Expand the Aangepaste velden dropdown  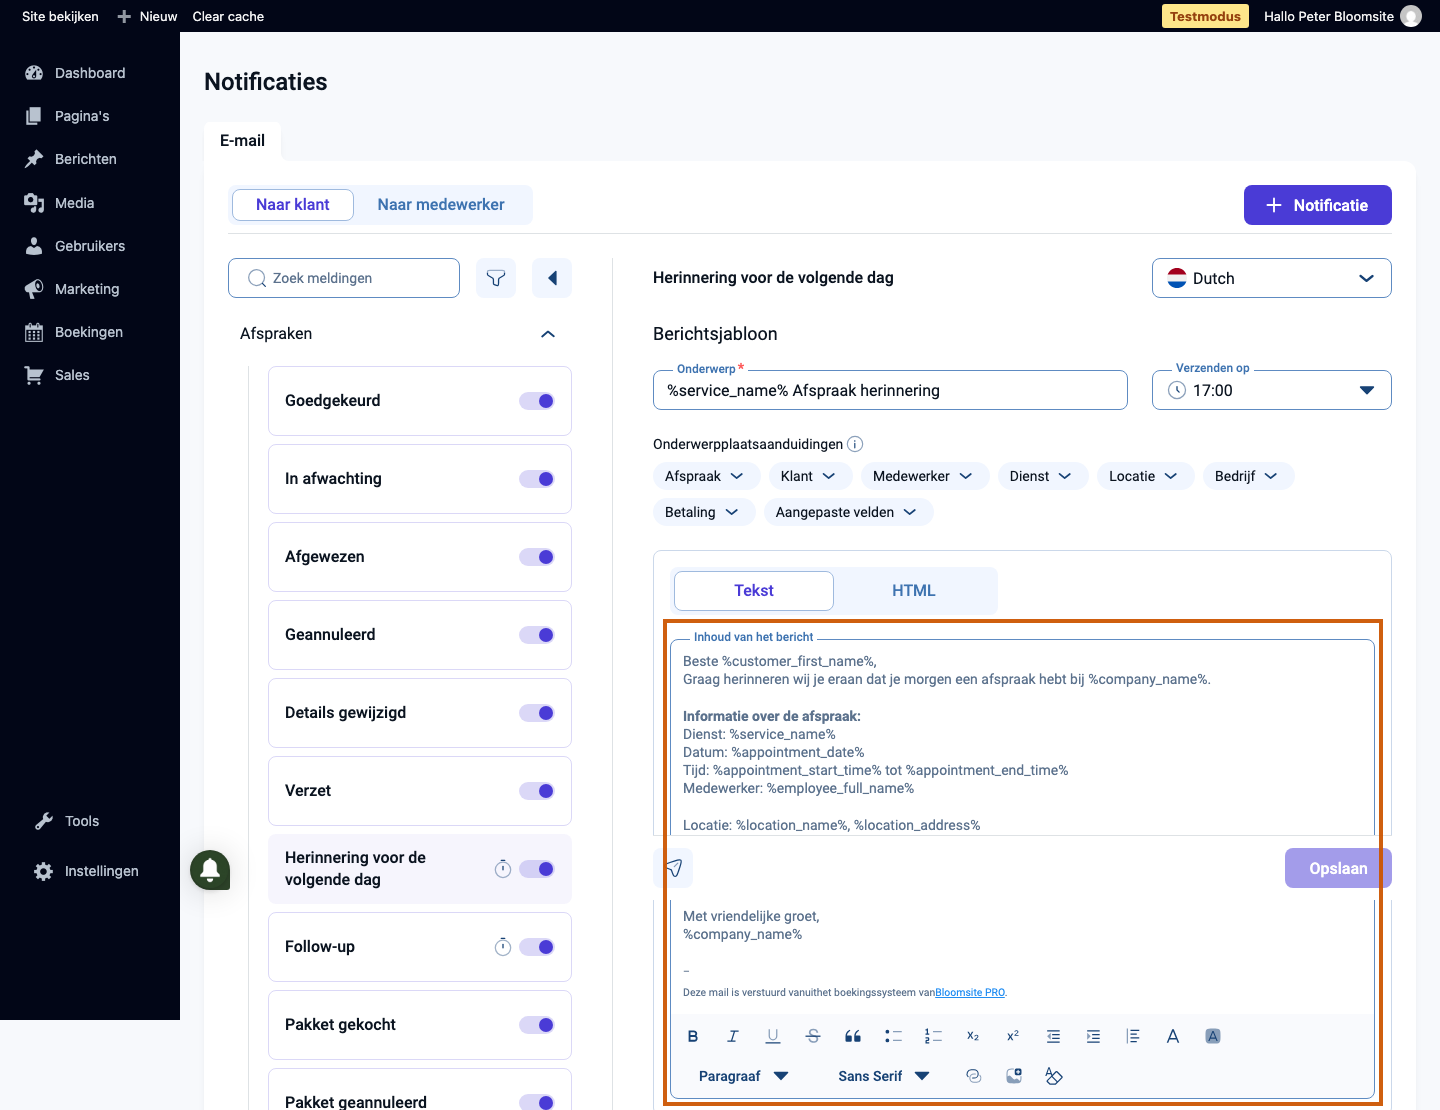coord(848,512)
